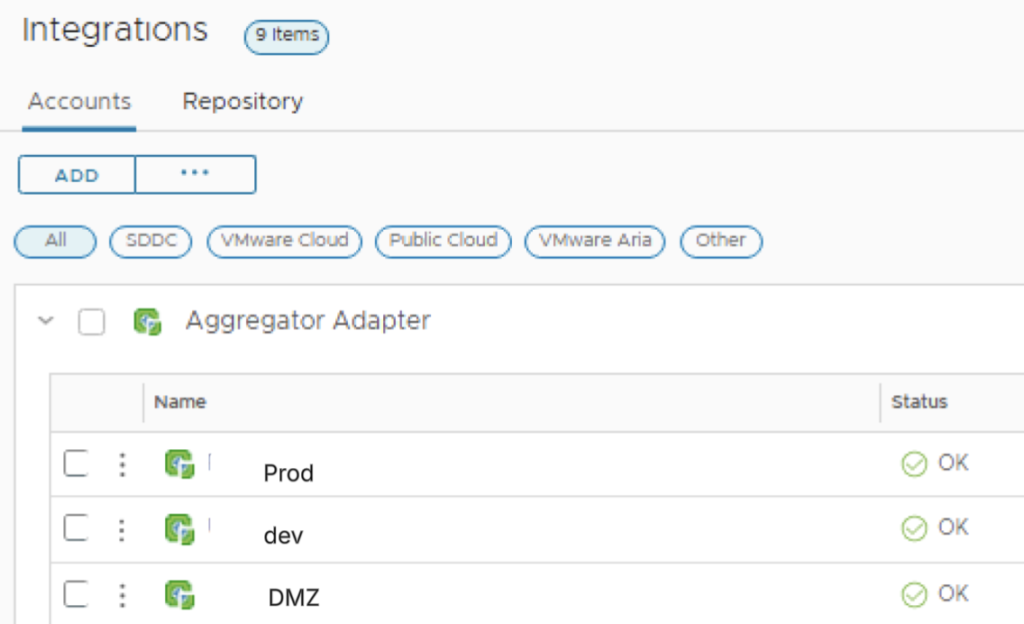Click the adapter icon in dev row
The width and height of the screenshot is (1024, 624).
(180, 529)
